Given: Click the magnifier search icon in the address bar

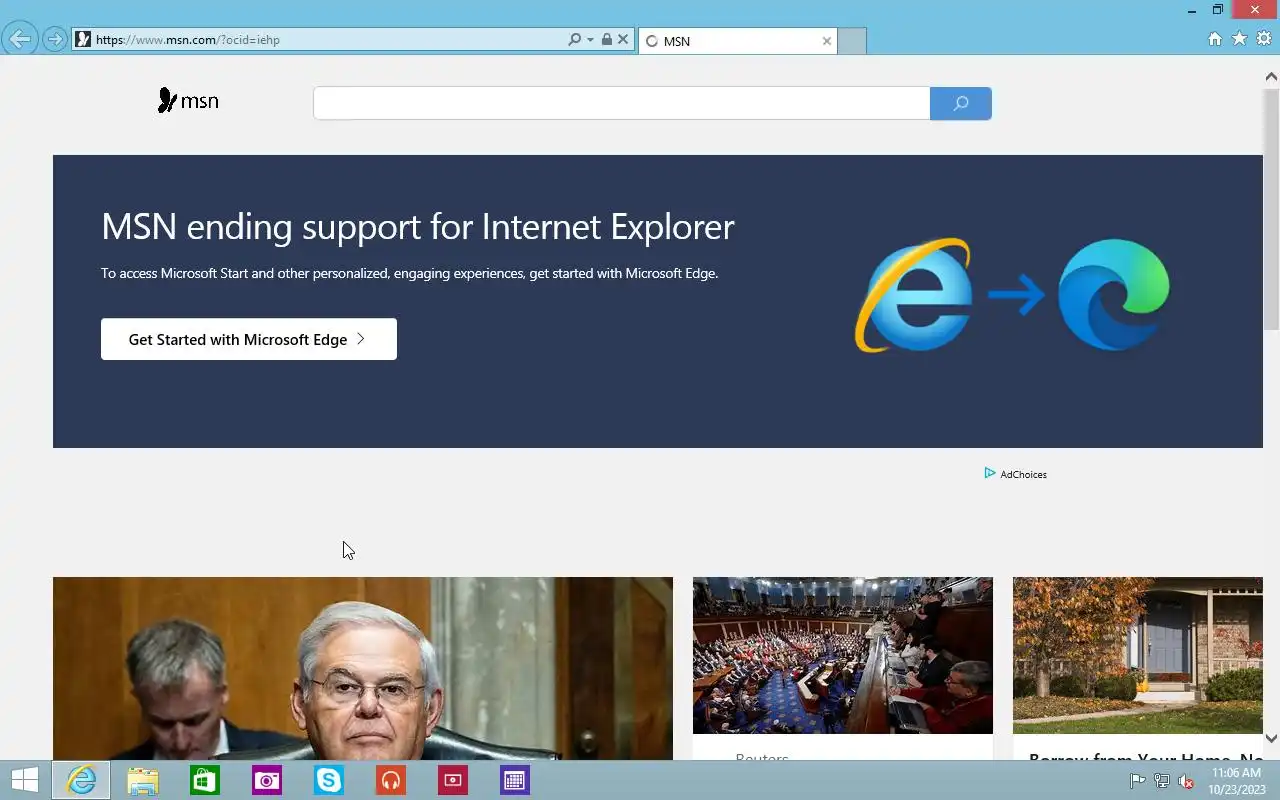Looking at the screenshot, I should tap(574, 40).
